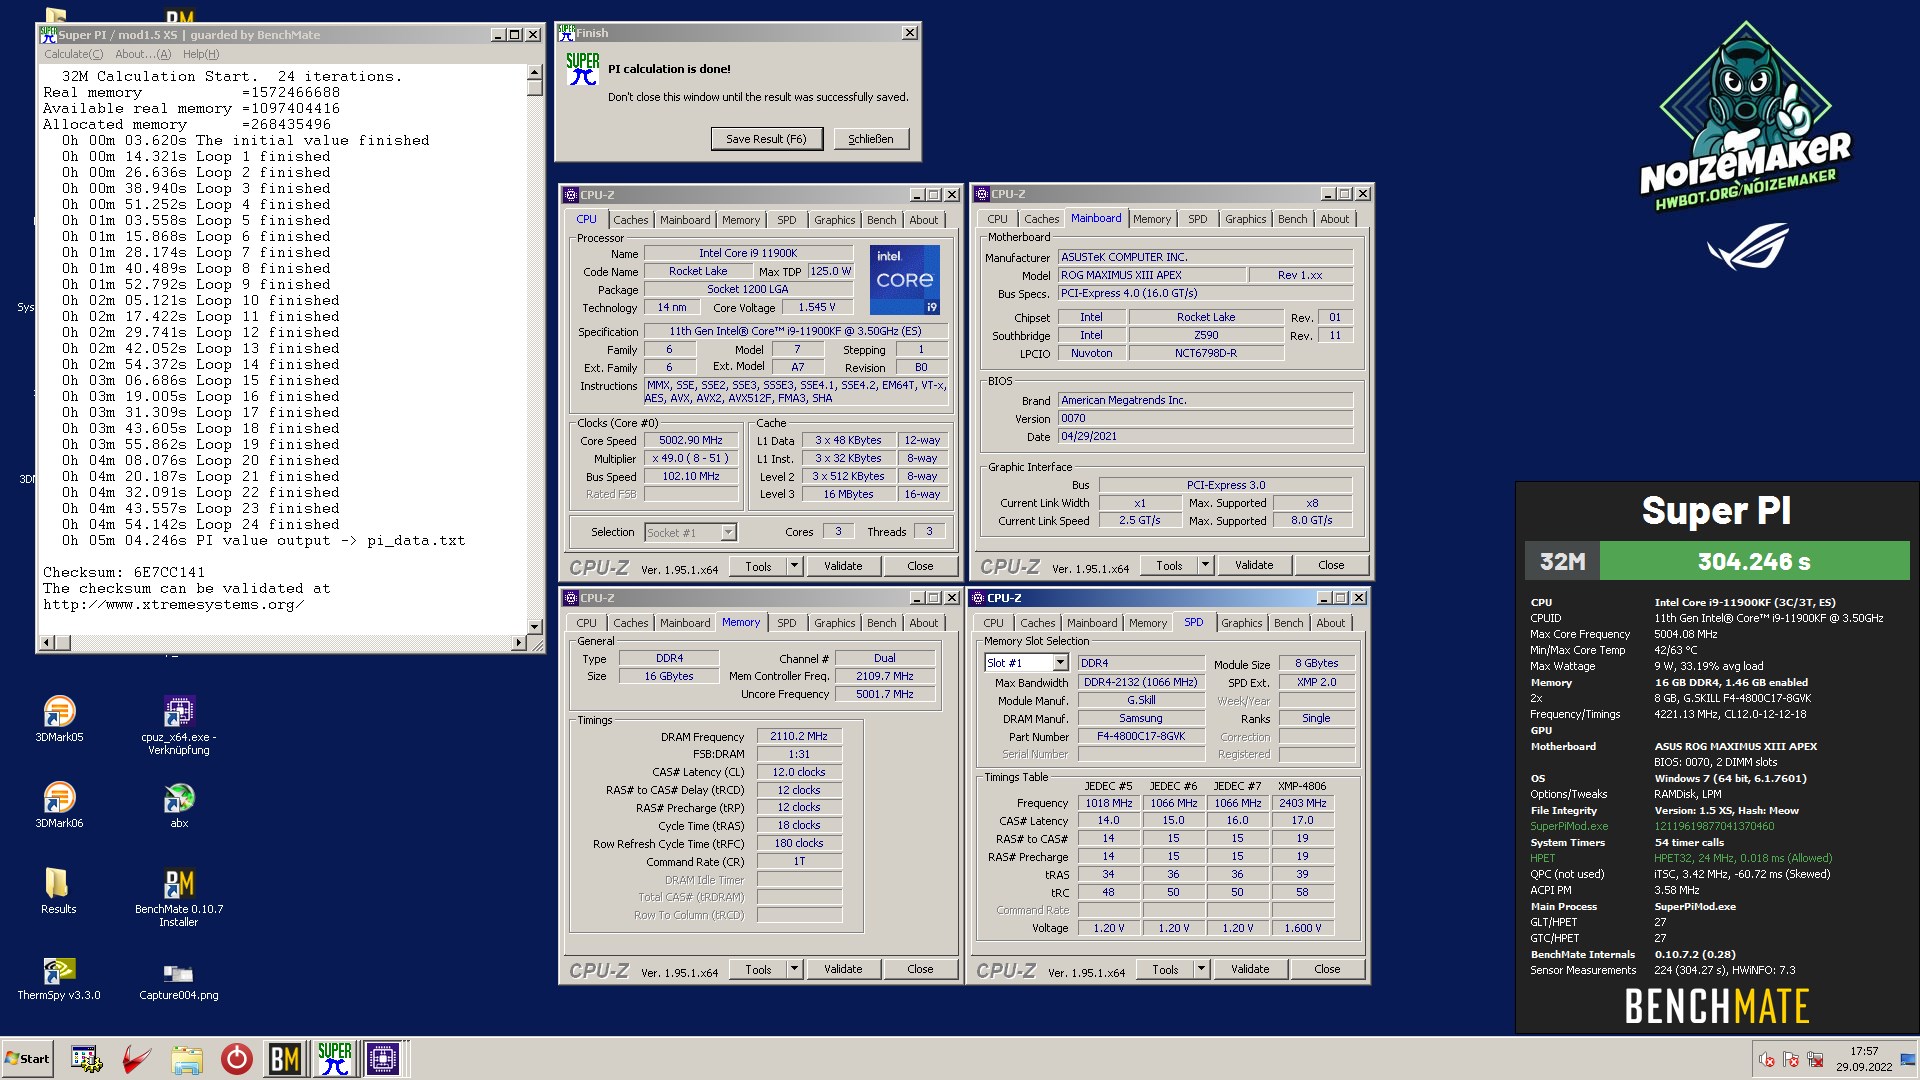Click Tools button in the SPD tab CPU-Z window
1920x1080 pixels.
pyautogui.click(x=1165, y=969)
